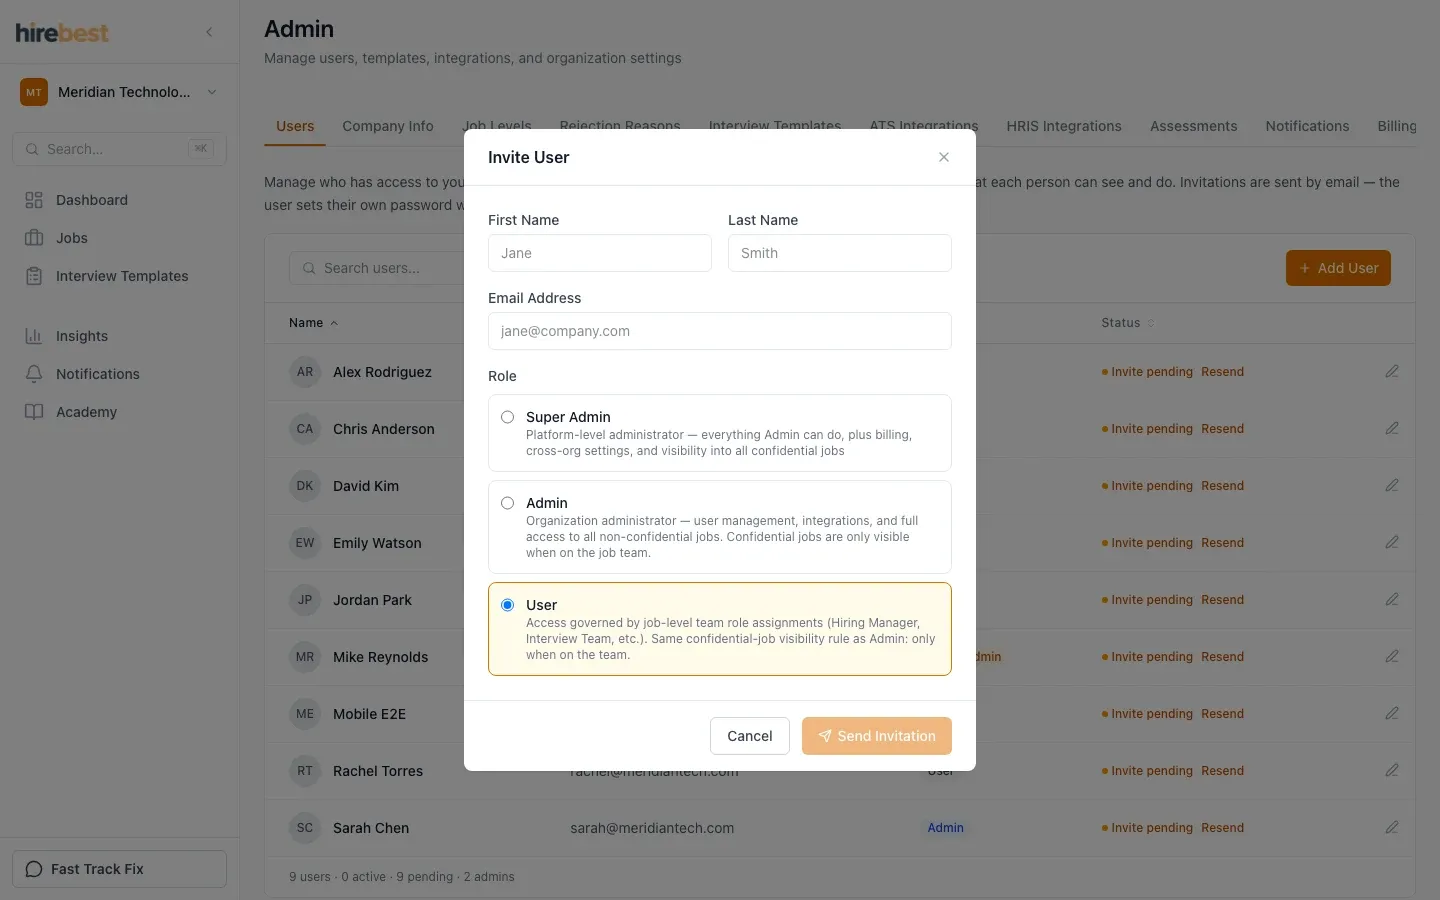Edit Jordan Park with pencil icon
The width and height of the screenshot is (1440, 900).
click(1391, 599)
